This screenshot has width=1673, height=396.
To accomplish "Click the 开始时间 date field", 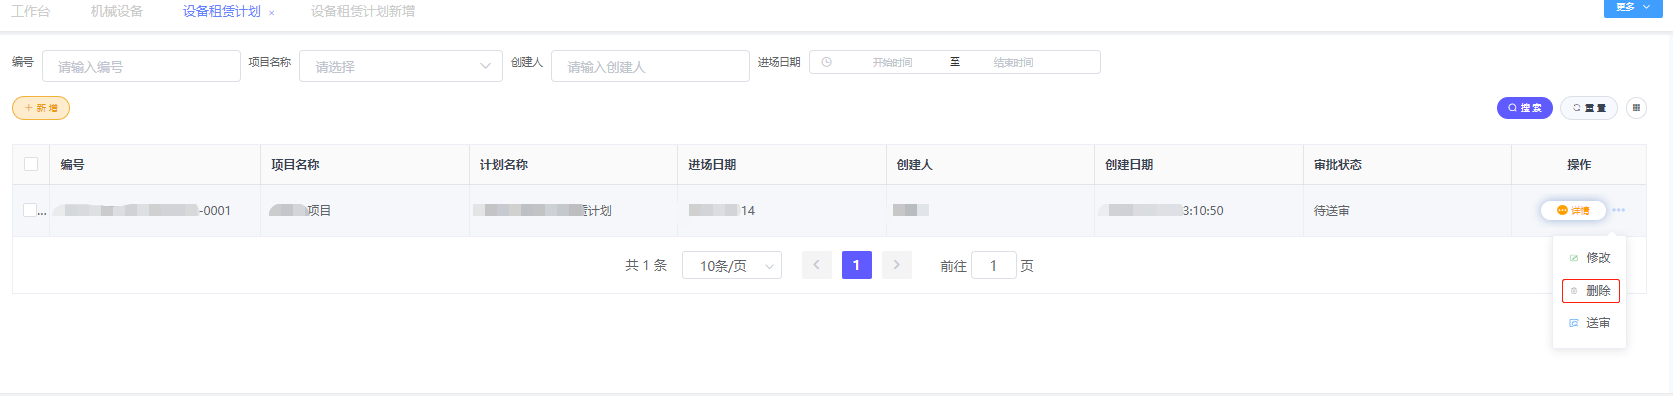I will (892, 62).
